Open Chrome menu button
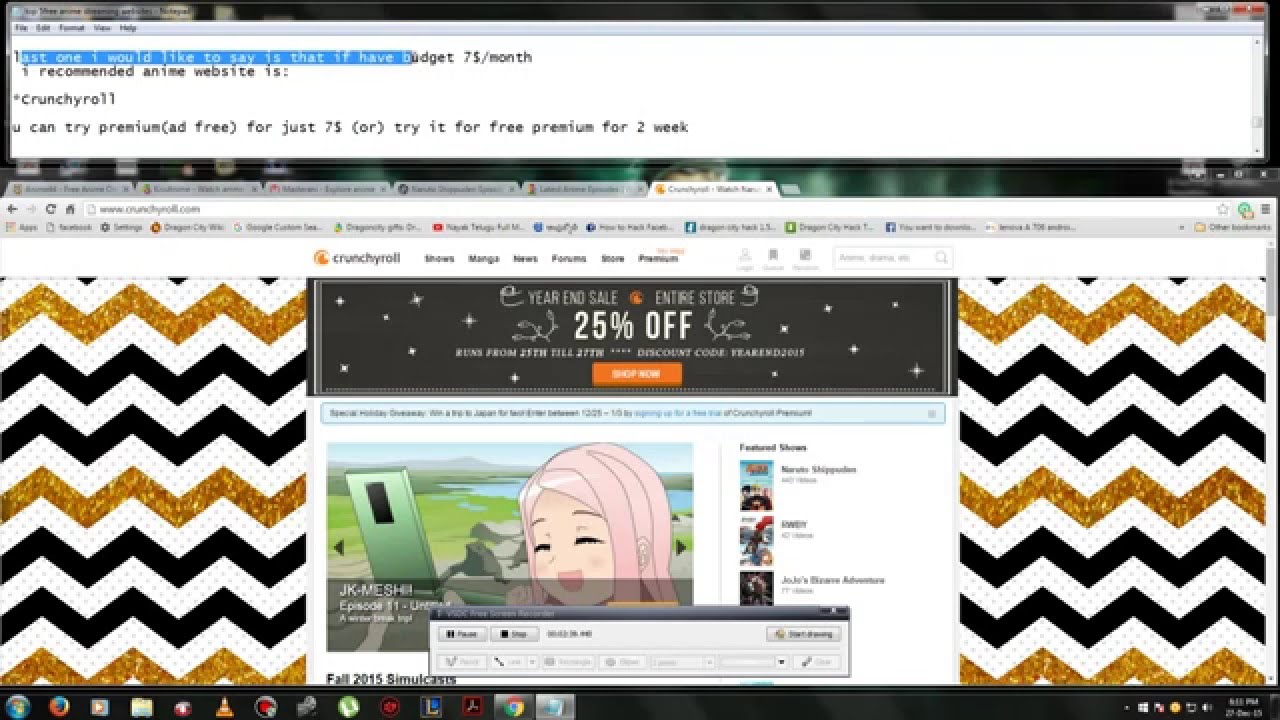 1267,209
